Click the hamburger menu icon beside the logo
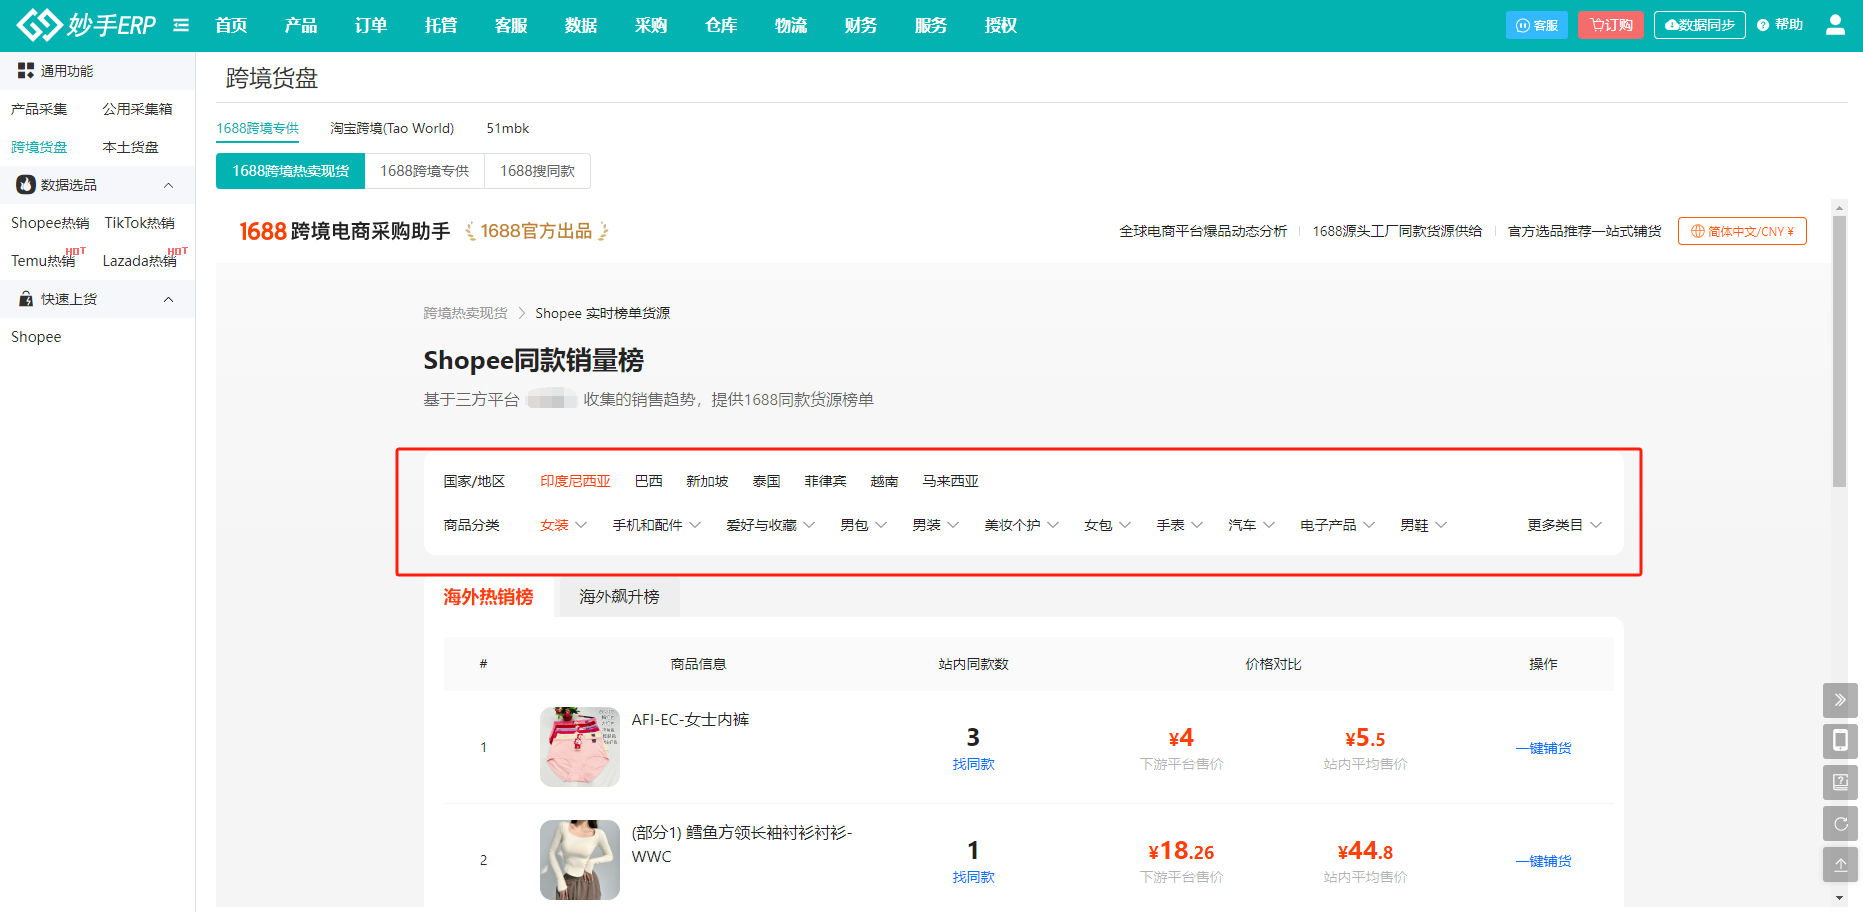Viewport: 1863px width, 912px height. click(181, 25)
